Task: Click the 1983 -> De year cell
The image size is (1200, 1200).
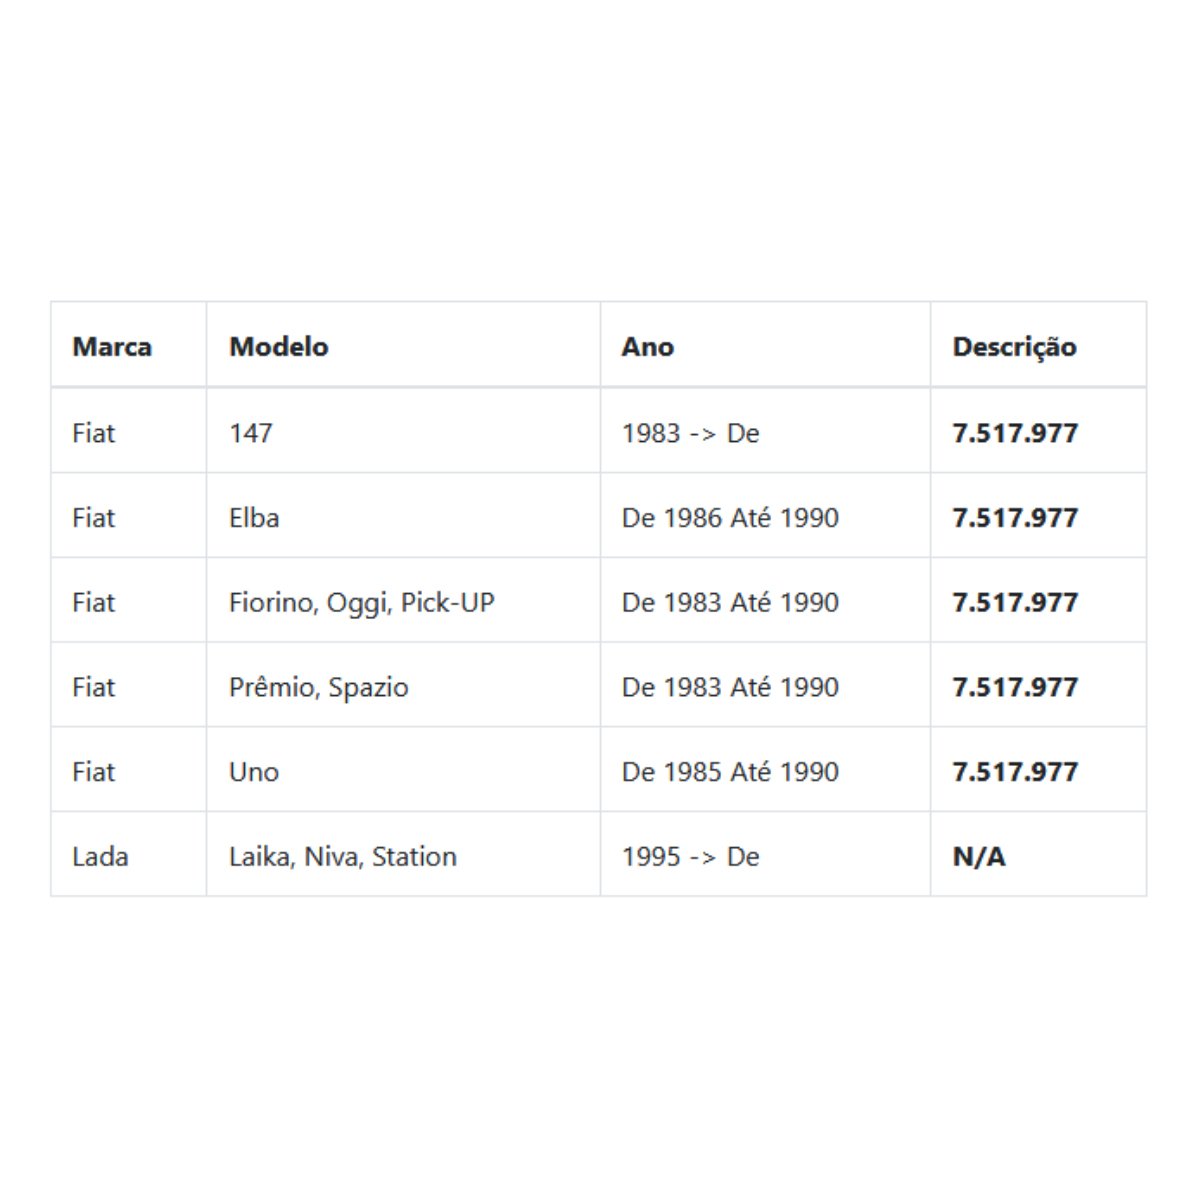Action: click(x=765, y=431)
